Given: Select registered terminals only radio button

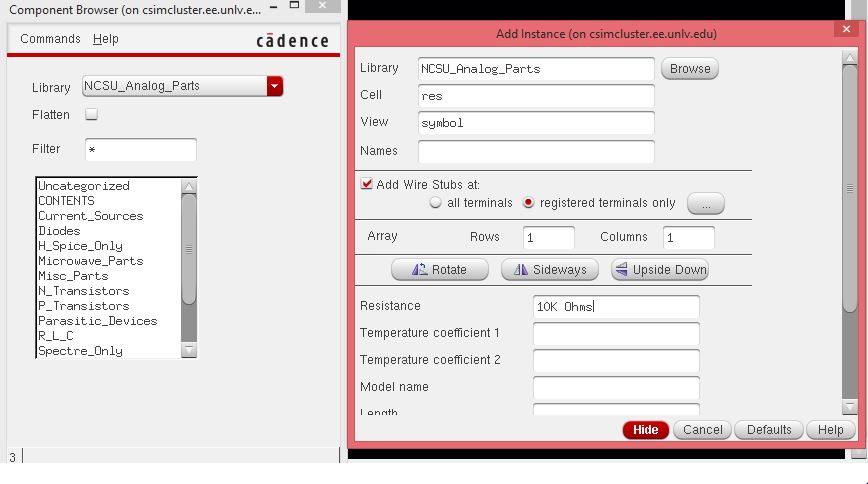Looking at the screenshot, I should pos(529,203).
